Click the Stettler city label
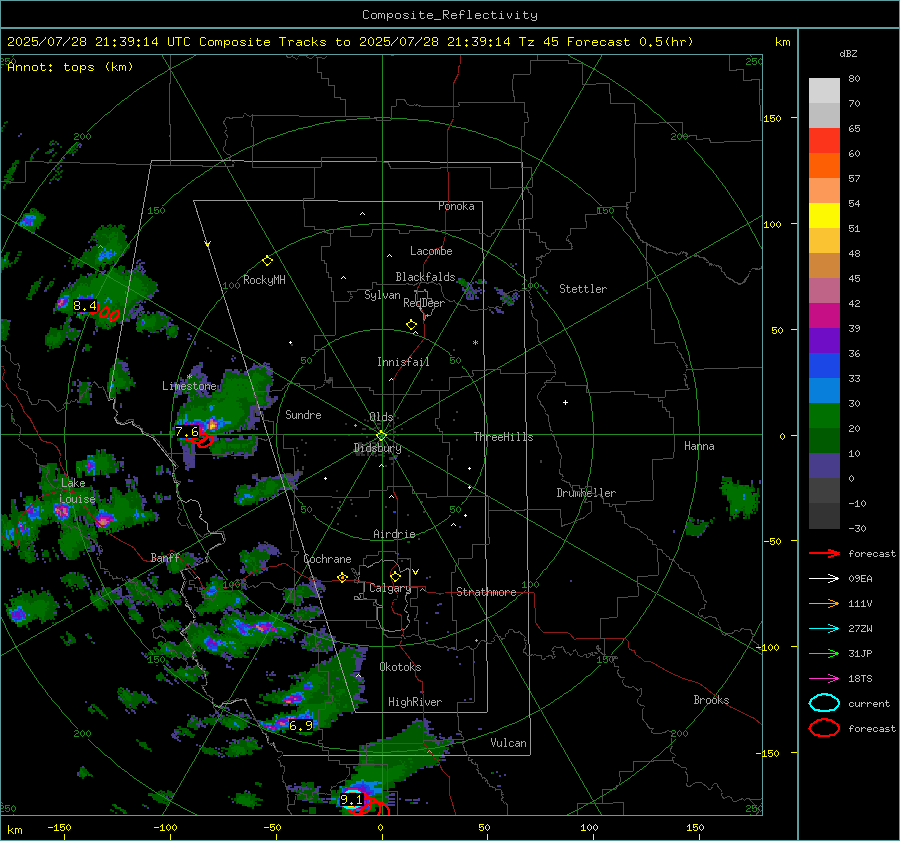The width and height of the screenshot is (900, 841). coord(583,289)
